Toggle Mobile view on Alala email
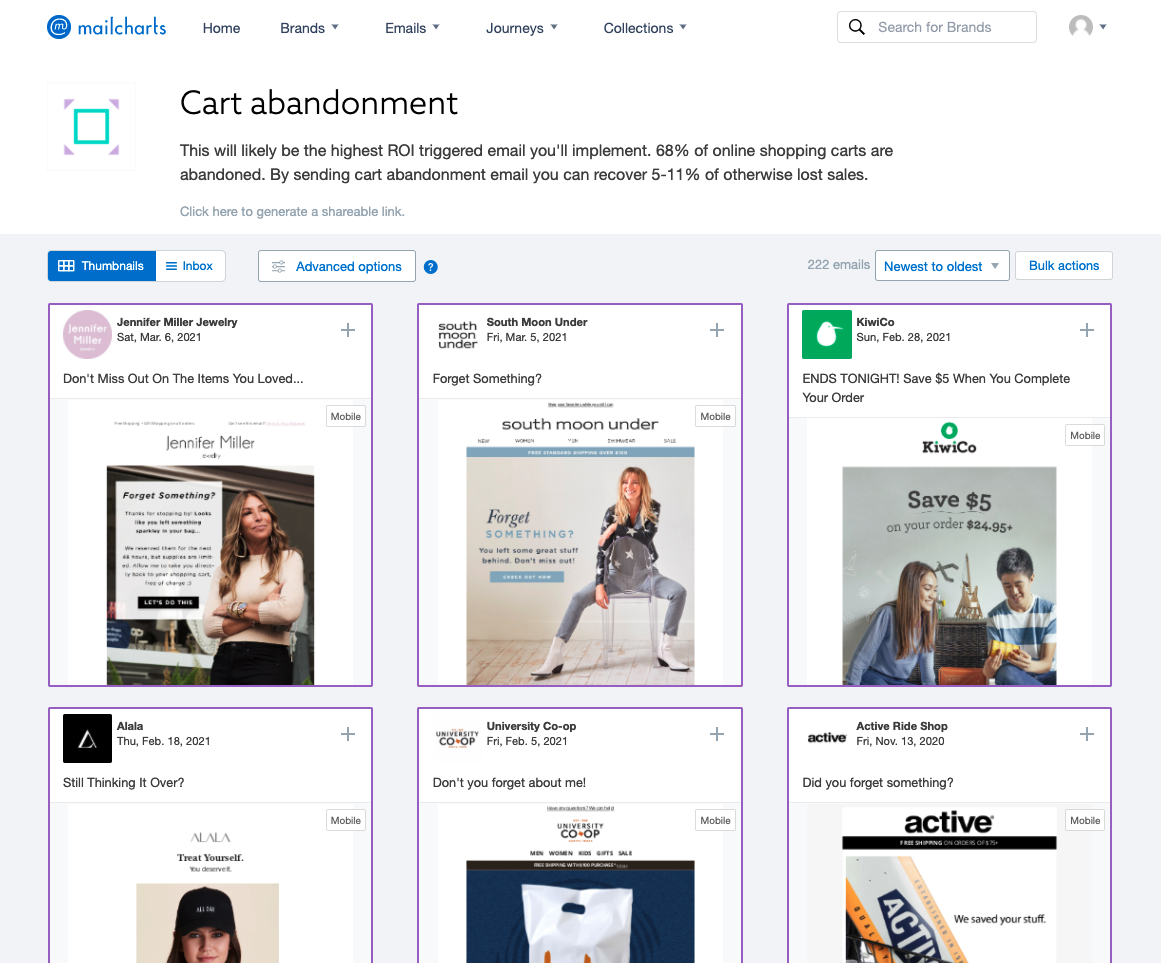 (346, 821)
